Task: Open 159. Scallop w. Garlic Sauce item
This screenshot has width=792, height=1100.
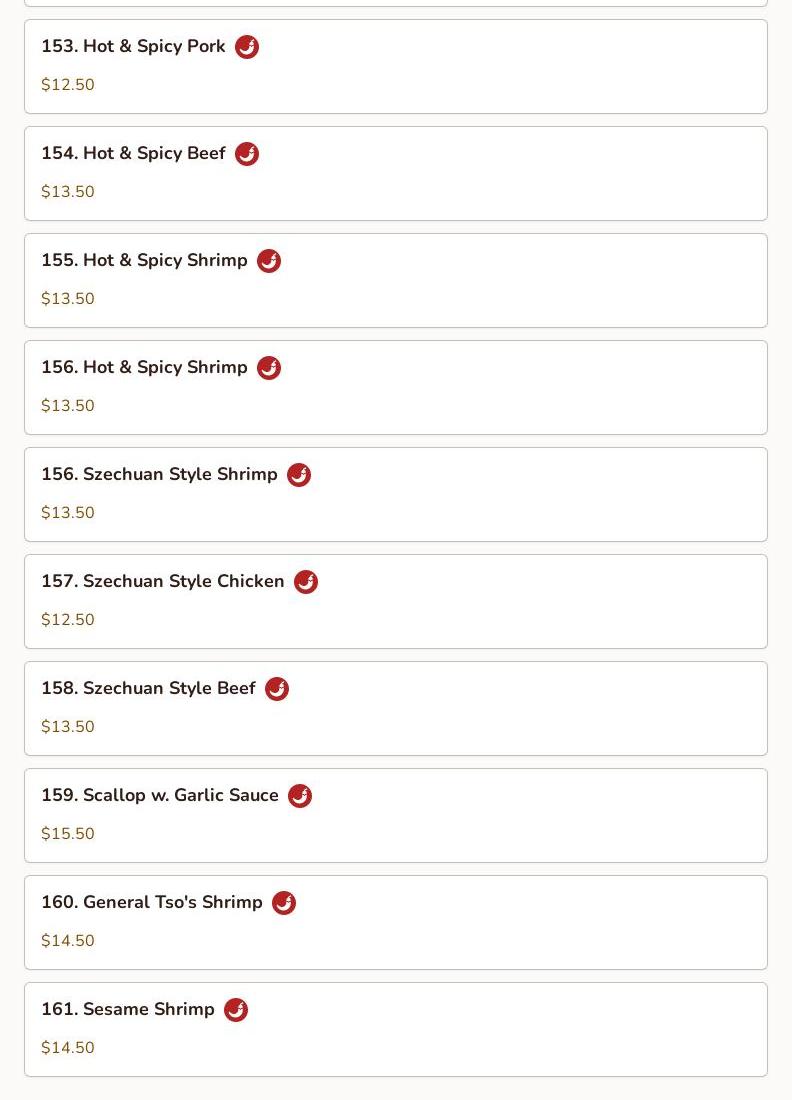Action: [x=396, y=816]
